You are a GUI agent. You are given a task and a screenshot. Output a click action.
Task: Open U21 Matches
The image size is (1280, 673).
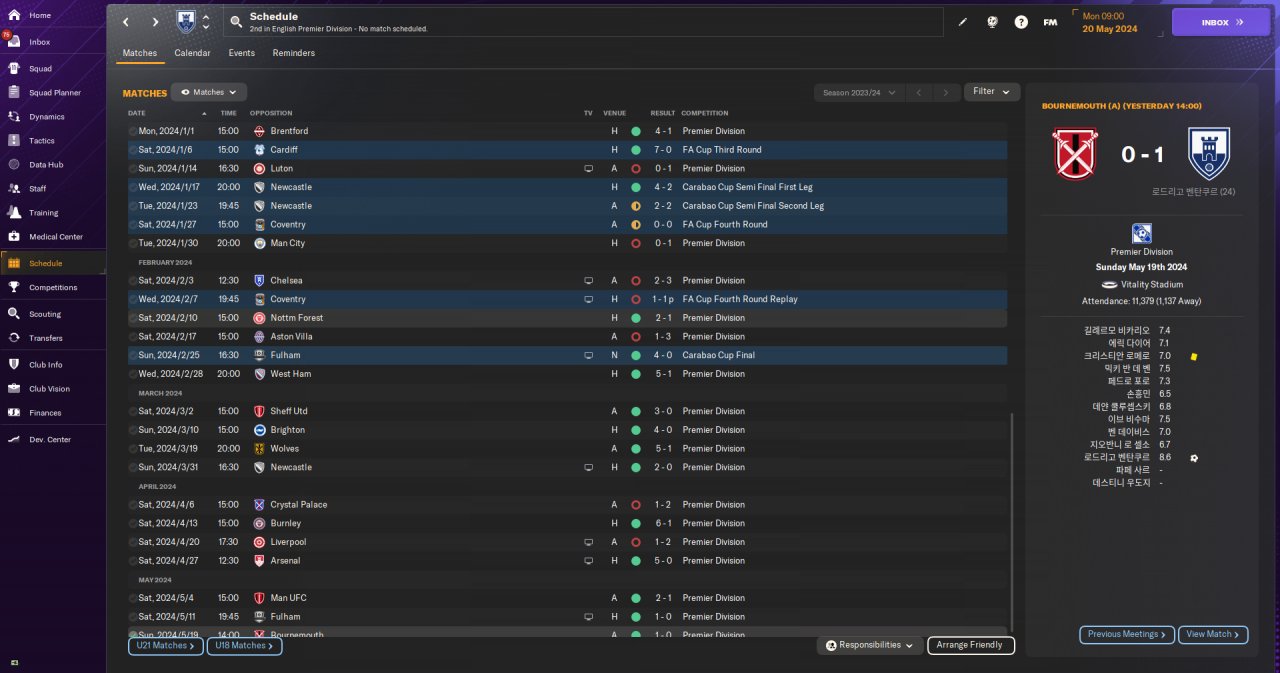pyautogui.click(x=165, y=646)
